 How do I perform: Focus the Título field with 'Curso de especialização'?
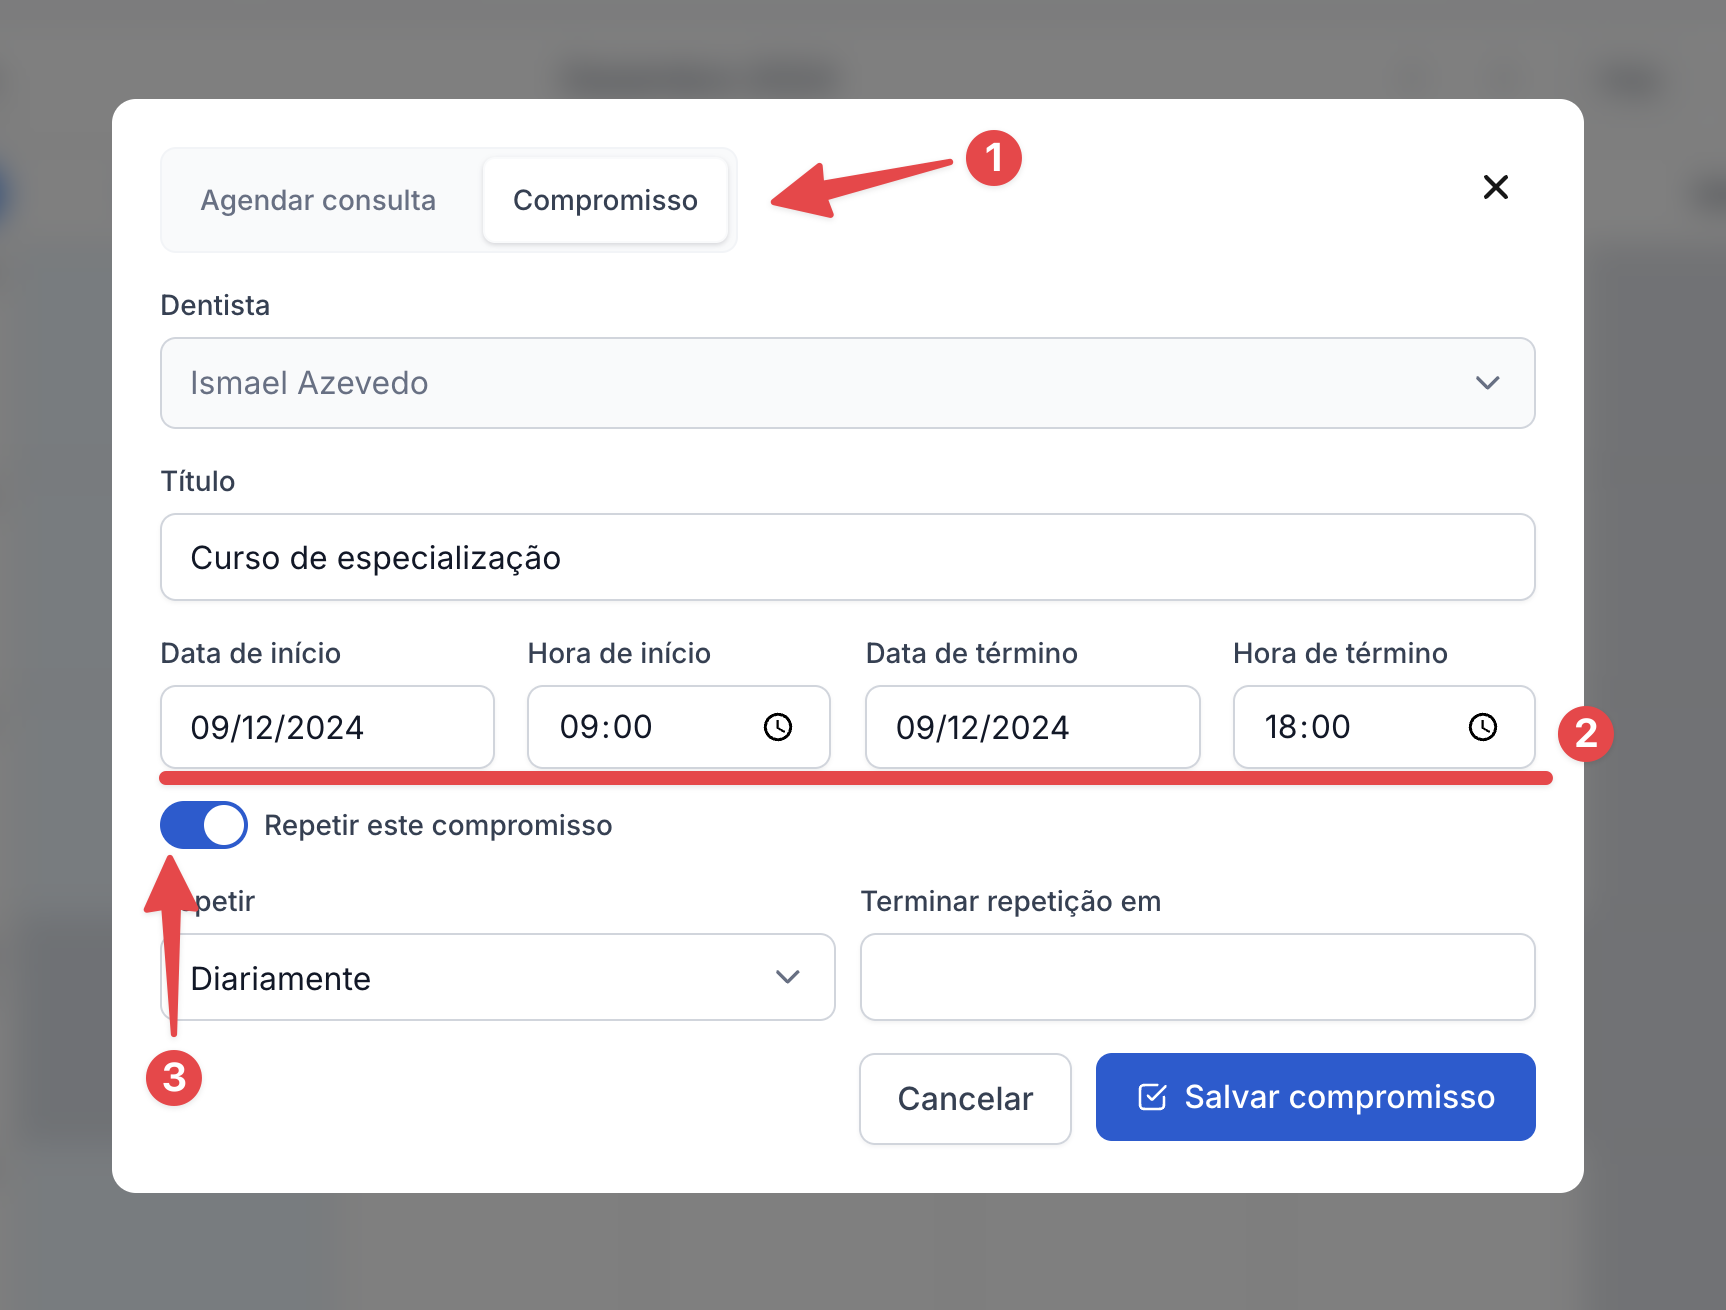pyautogui.click(x=846, y=557)
